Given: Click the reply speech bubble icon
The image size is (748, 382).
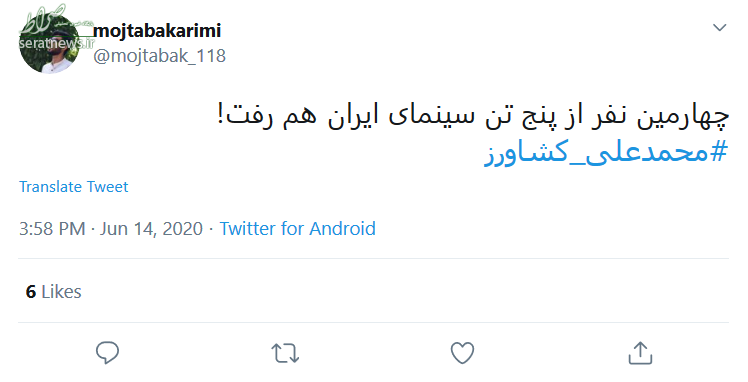Looking at the screenshot, I should 107,353.
